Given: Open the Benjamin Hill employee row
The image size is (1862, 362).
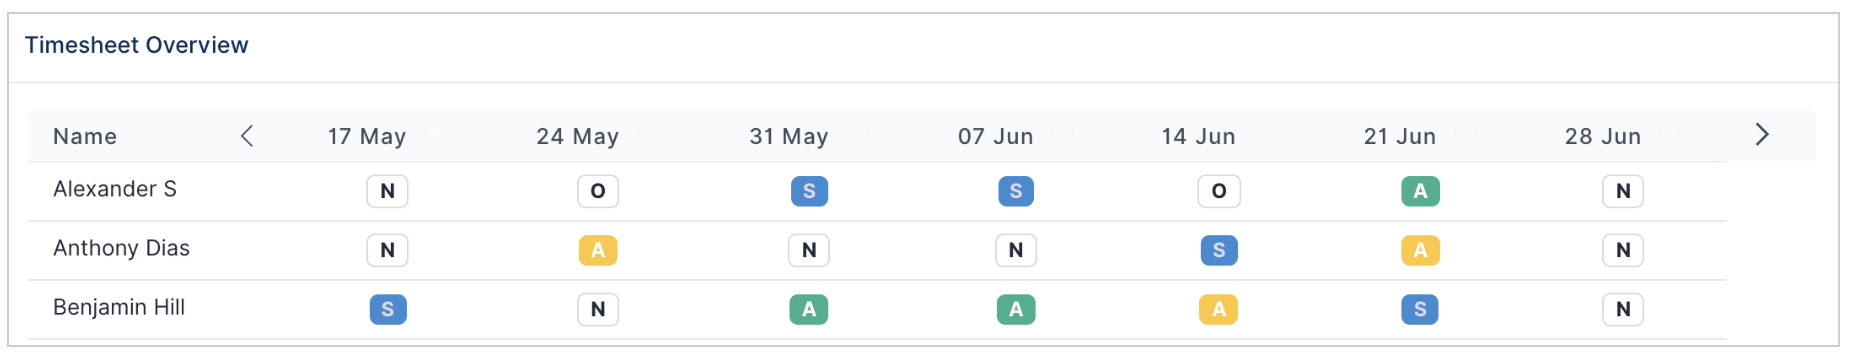Looking at the screenshot, I should point(877,309).
